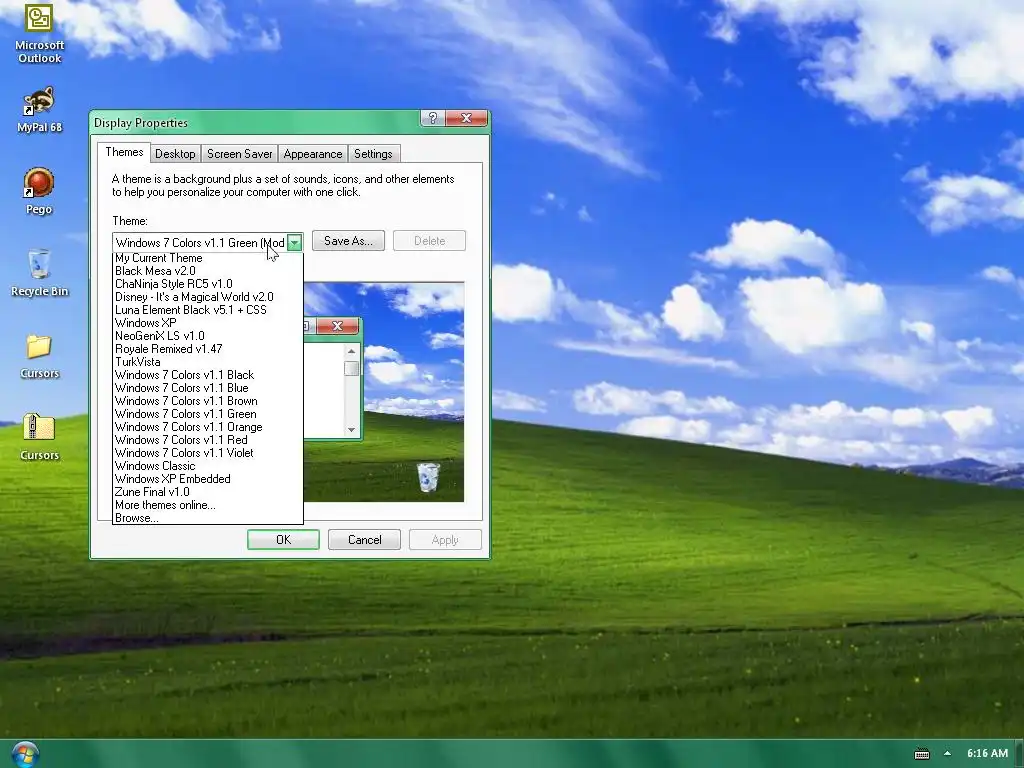
Task: Choose Windows 7 Colors v1.1 Red
Action: point(208,440)
